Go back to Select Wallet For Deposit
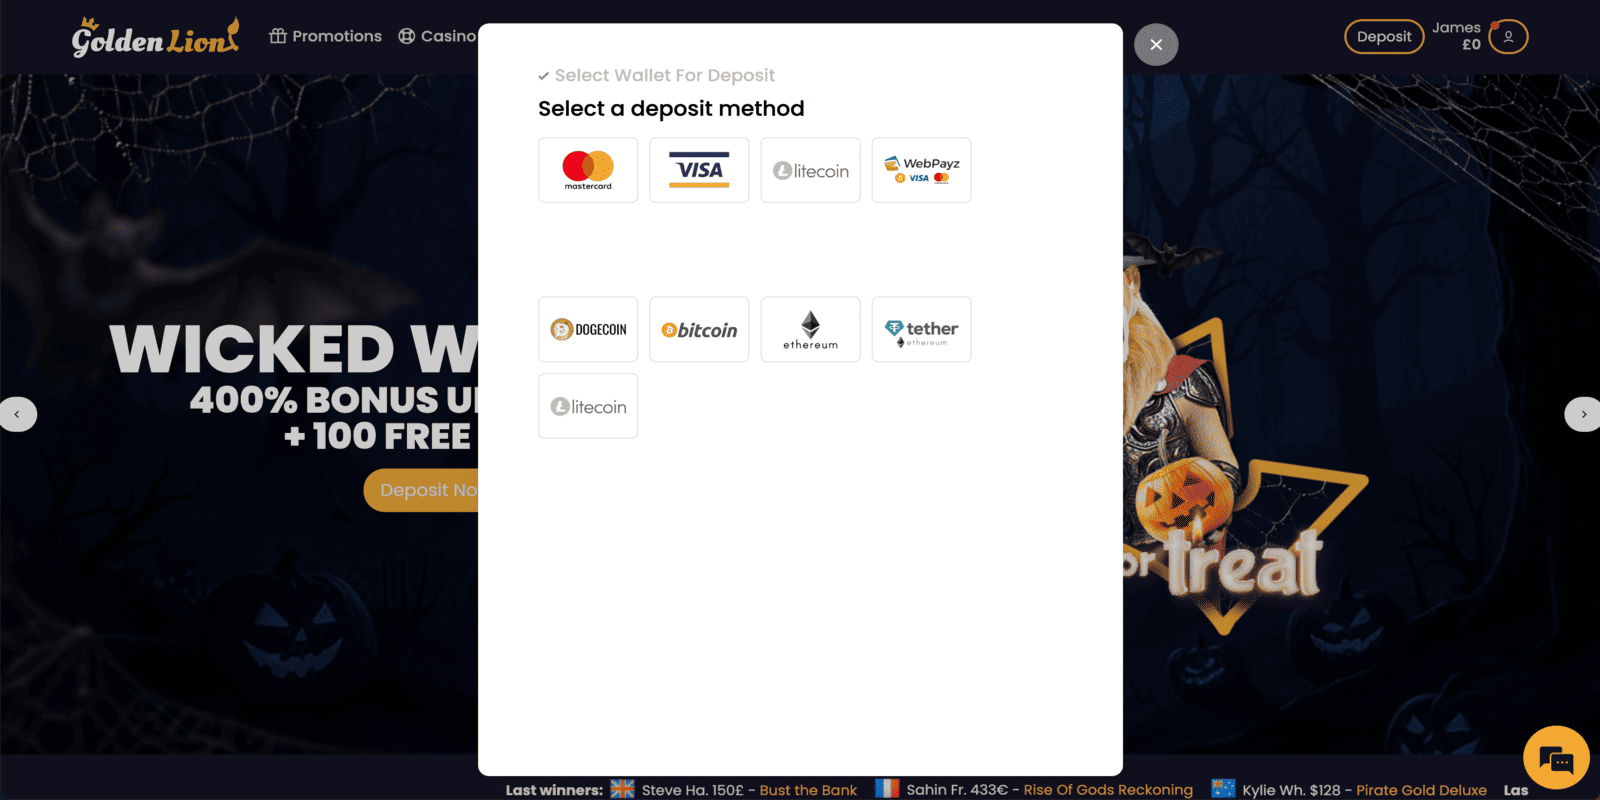 pos(656,75)
